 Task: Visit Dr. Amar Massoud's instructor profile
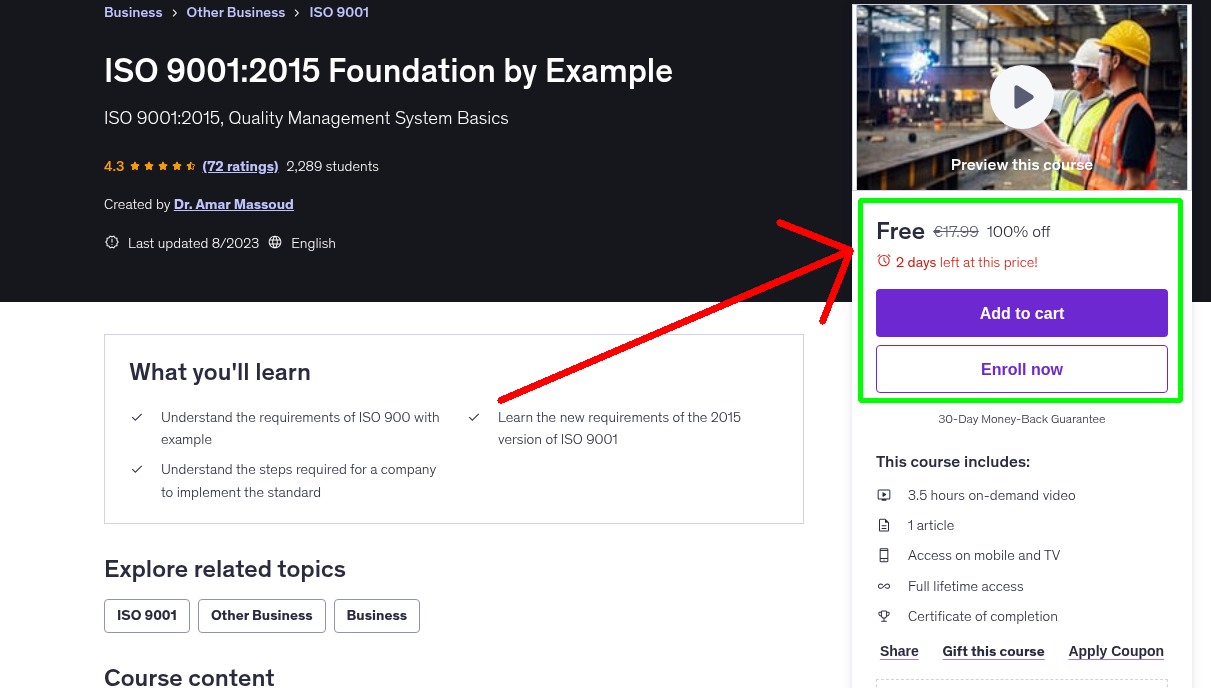click(x=233, y=204)
